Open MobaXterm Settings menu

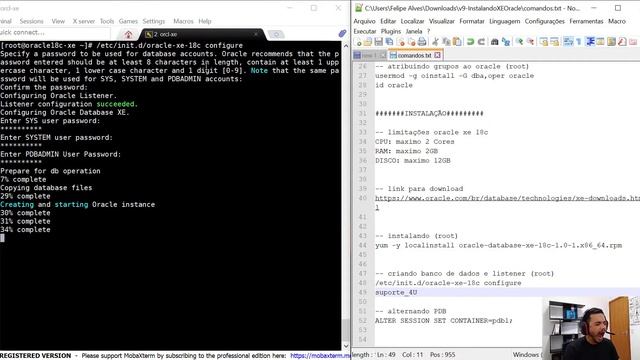click(x=154, y=21)
